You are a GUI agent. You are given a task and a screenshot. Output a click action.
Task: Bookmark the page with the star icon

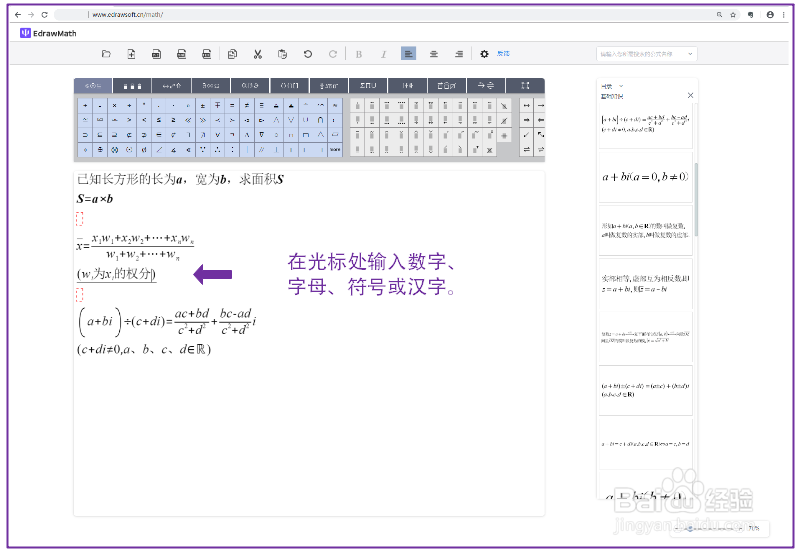(733, 15)
